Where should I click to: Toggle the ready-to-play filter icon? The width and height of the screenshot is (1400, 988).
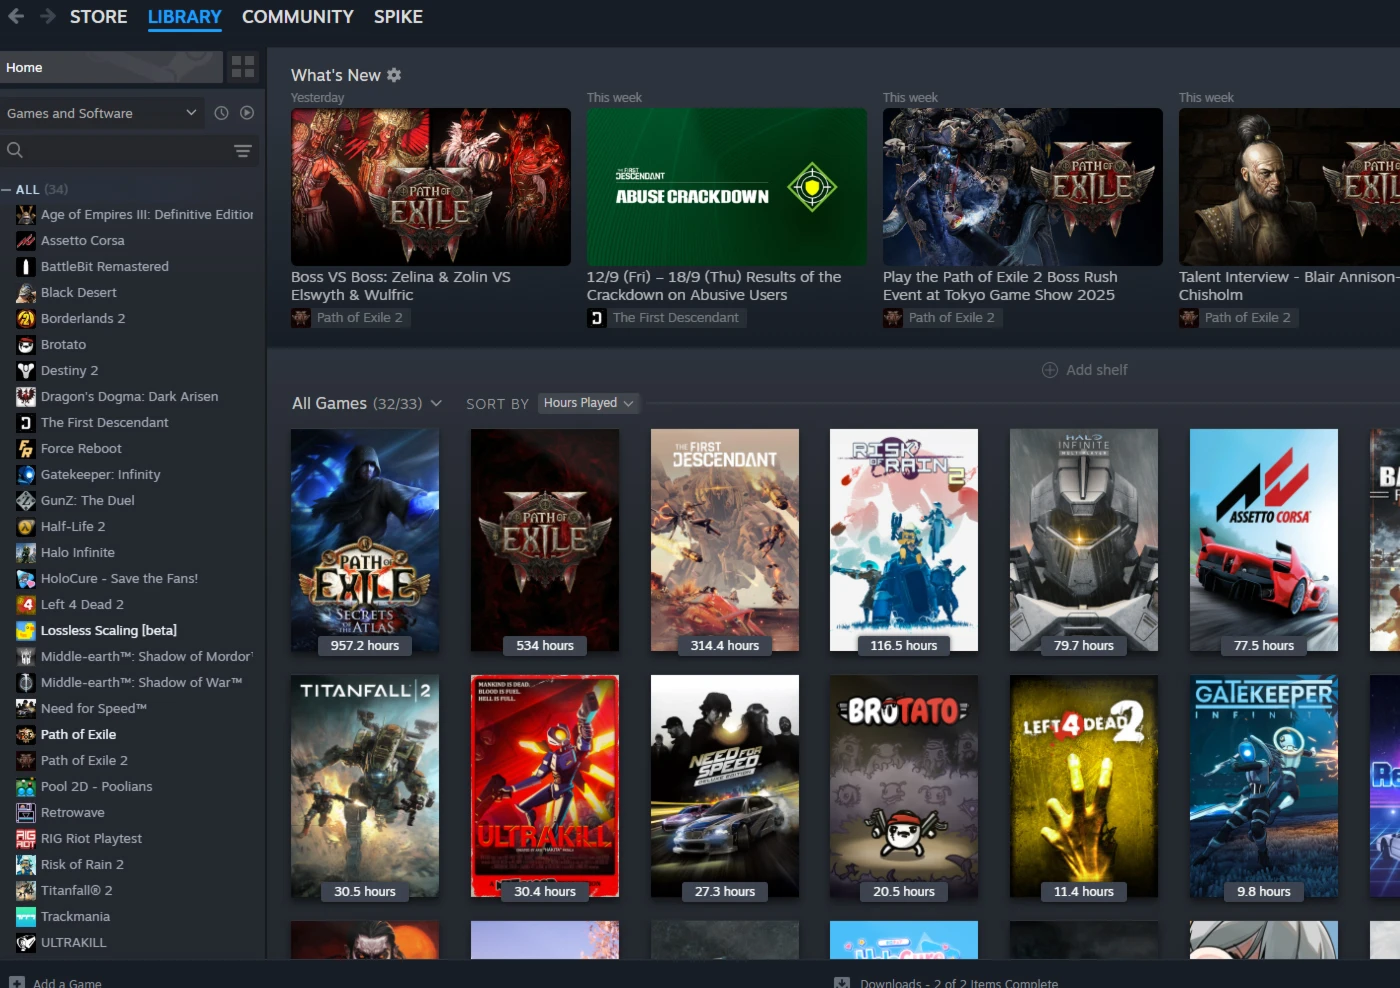click(247, 113)
